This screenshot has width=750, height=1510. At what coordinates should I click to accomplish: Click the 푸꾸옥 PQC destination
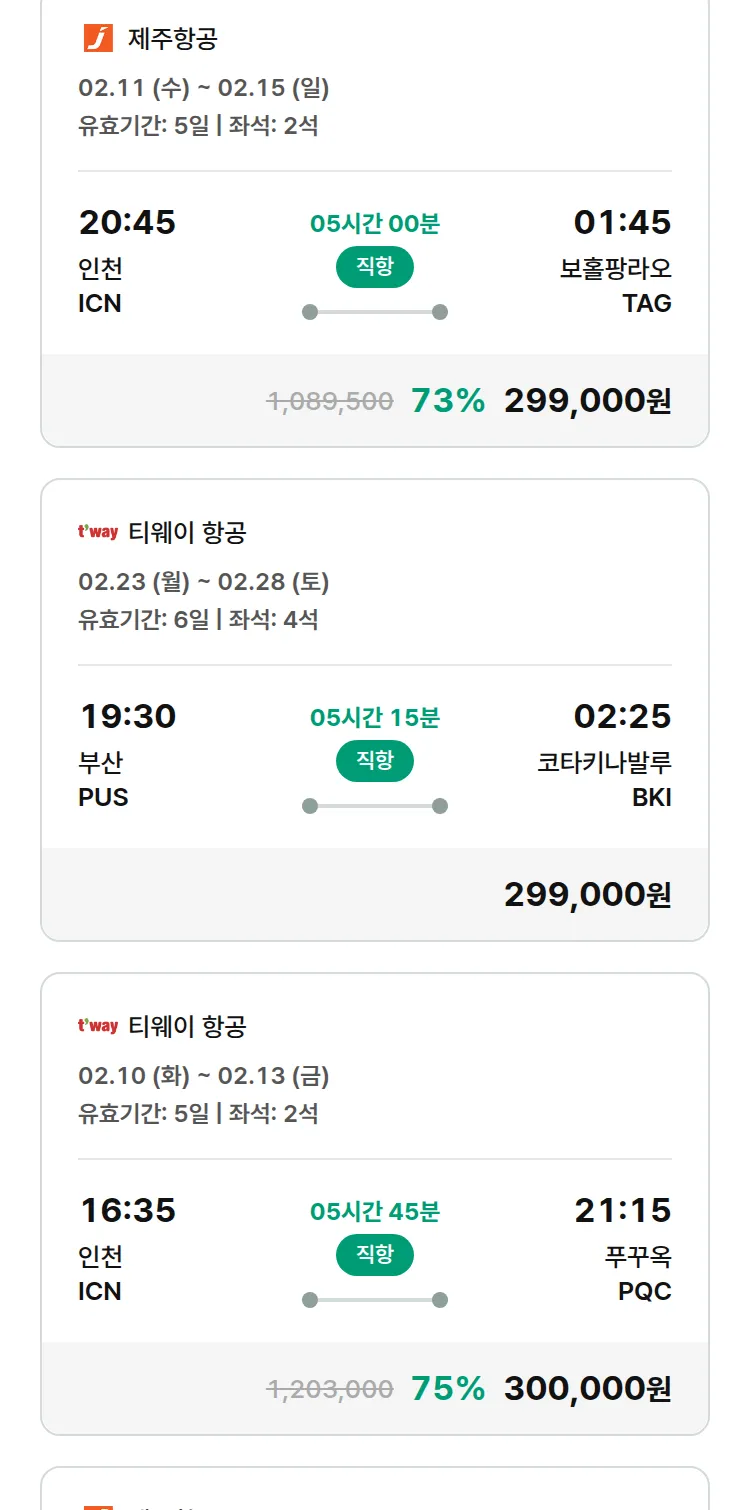click(637, 1273)
